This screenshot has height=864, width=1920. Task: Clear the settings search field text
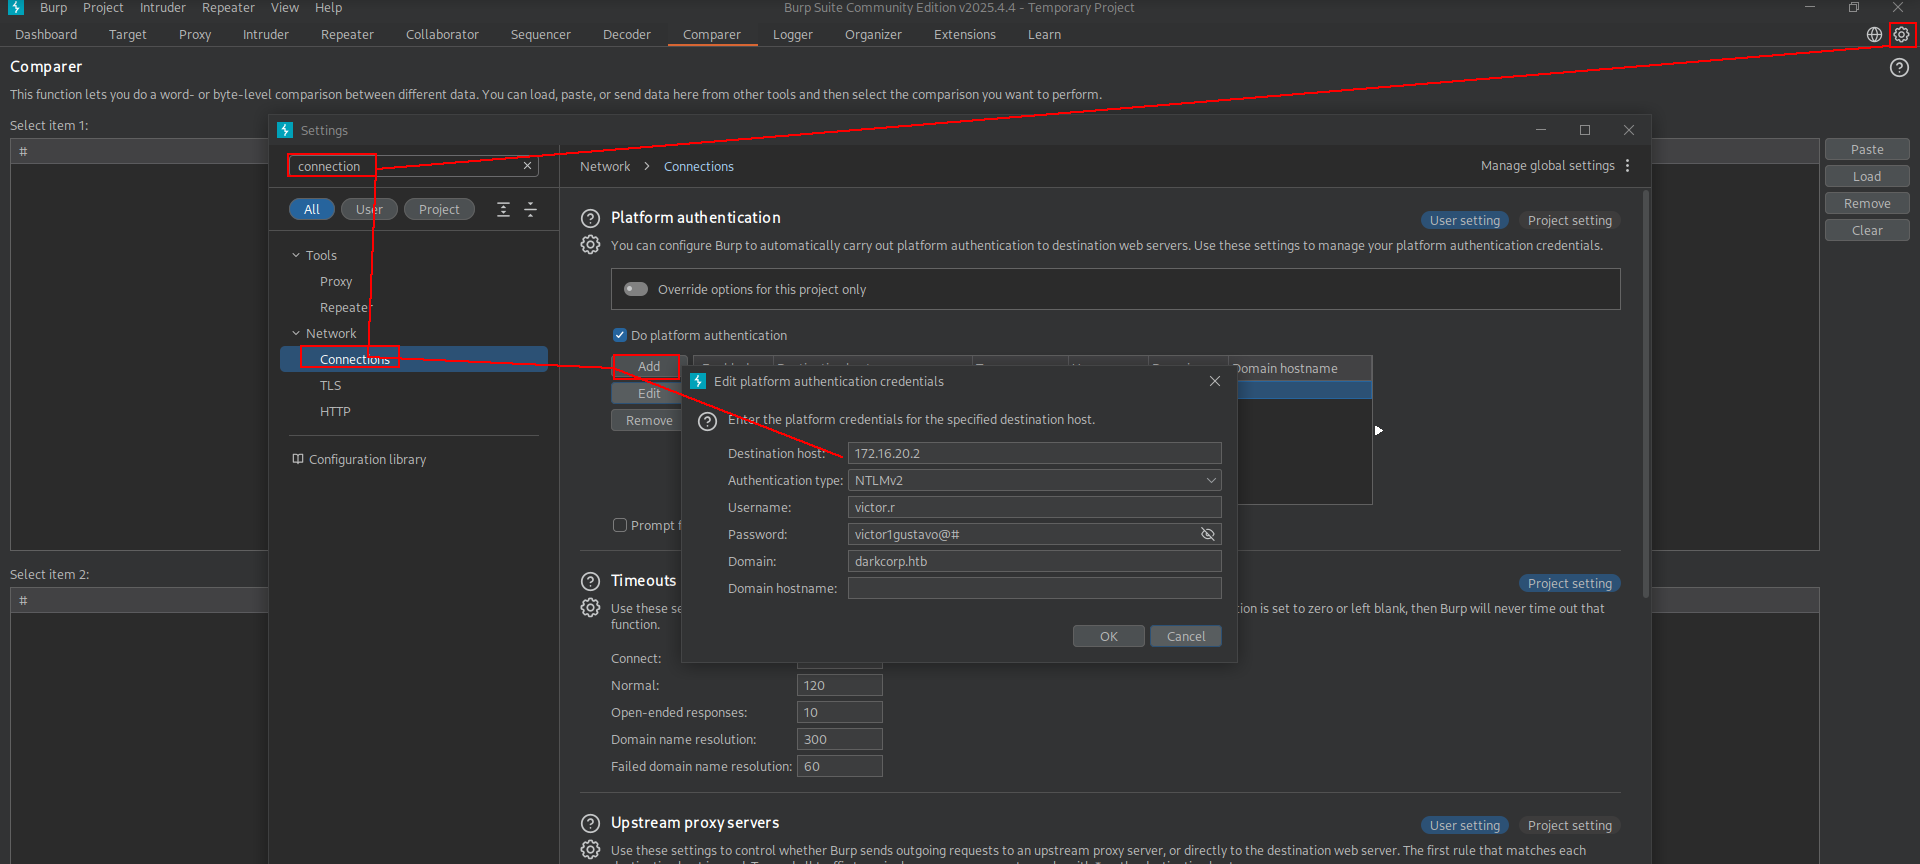tap(527, 166)
